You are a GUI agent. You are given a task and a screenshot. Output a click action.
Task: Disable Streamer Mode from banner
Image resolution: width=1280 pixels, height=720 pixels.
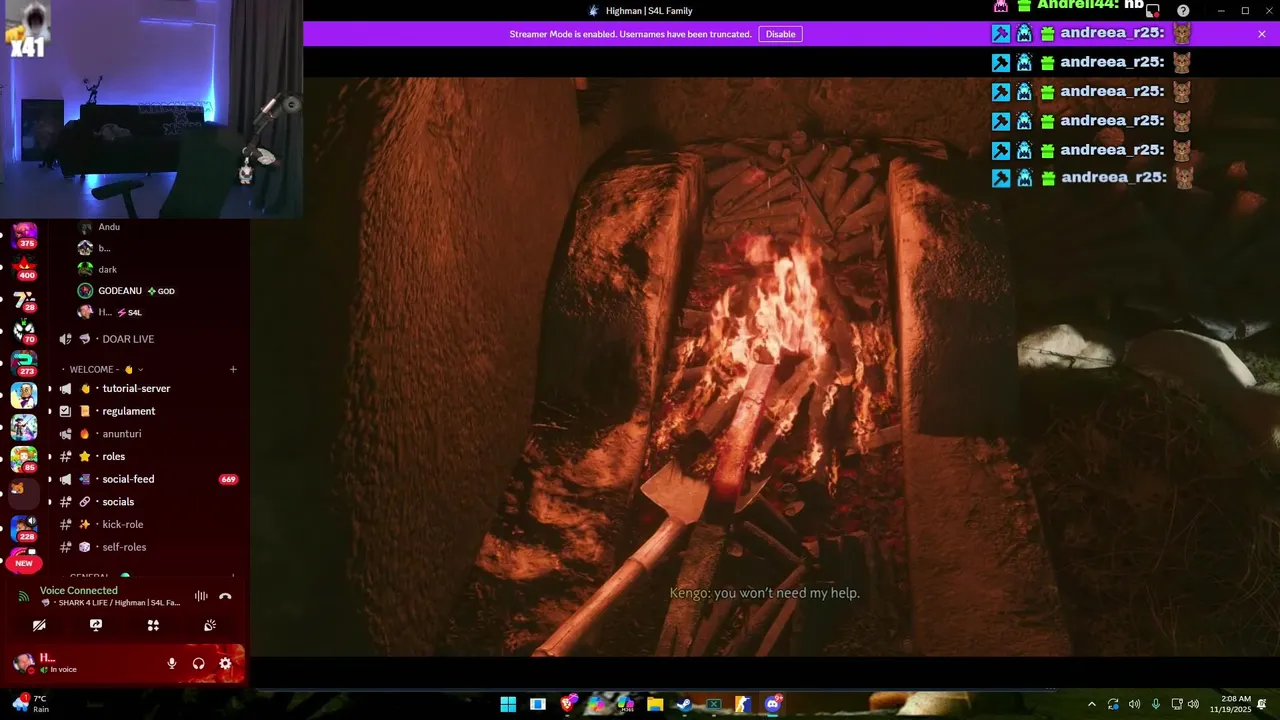pos(780,34)
